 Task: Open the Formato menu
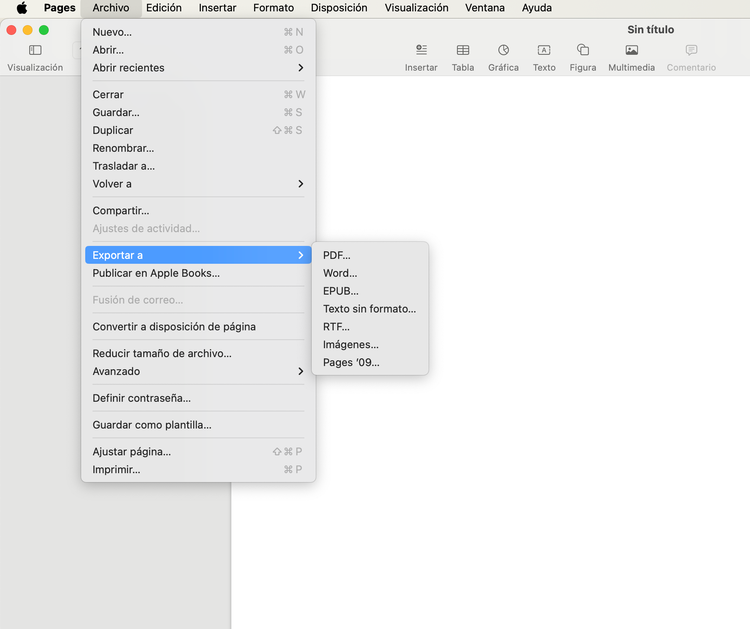click(x=274, y=8)
